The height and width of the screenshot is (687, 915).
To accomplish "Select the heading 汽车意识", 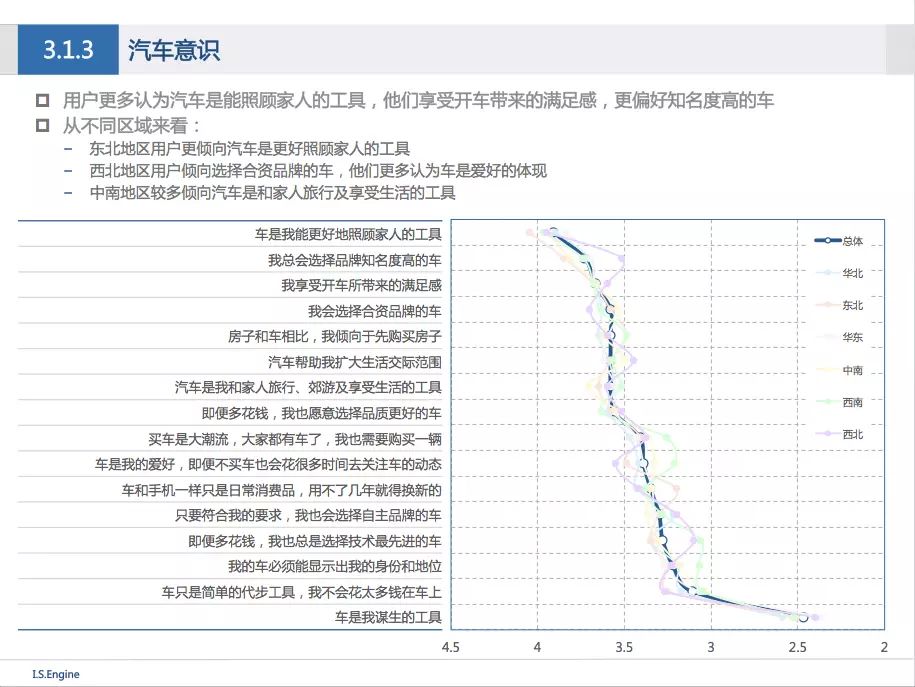I will (x=174, y=50).
